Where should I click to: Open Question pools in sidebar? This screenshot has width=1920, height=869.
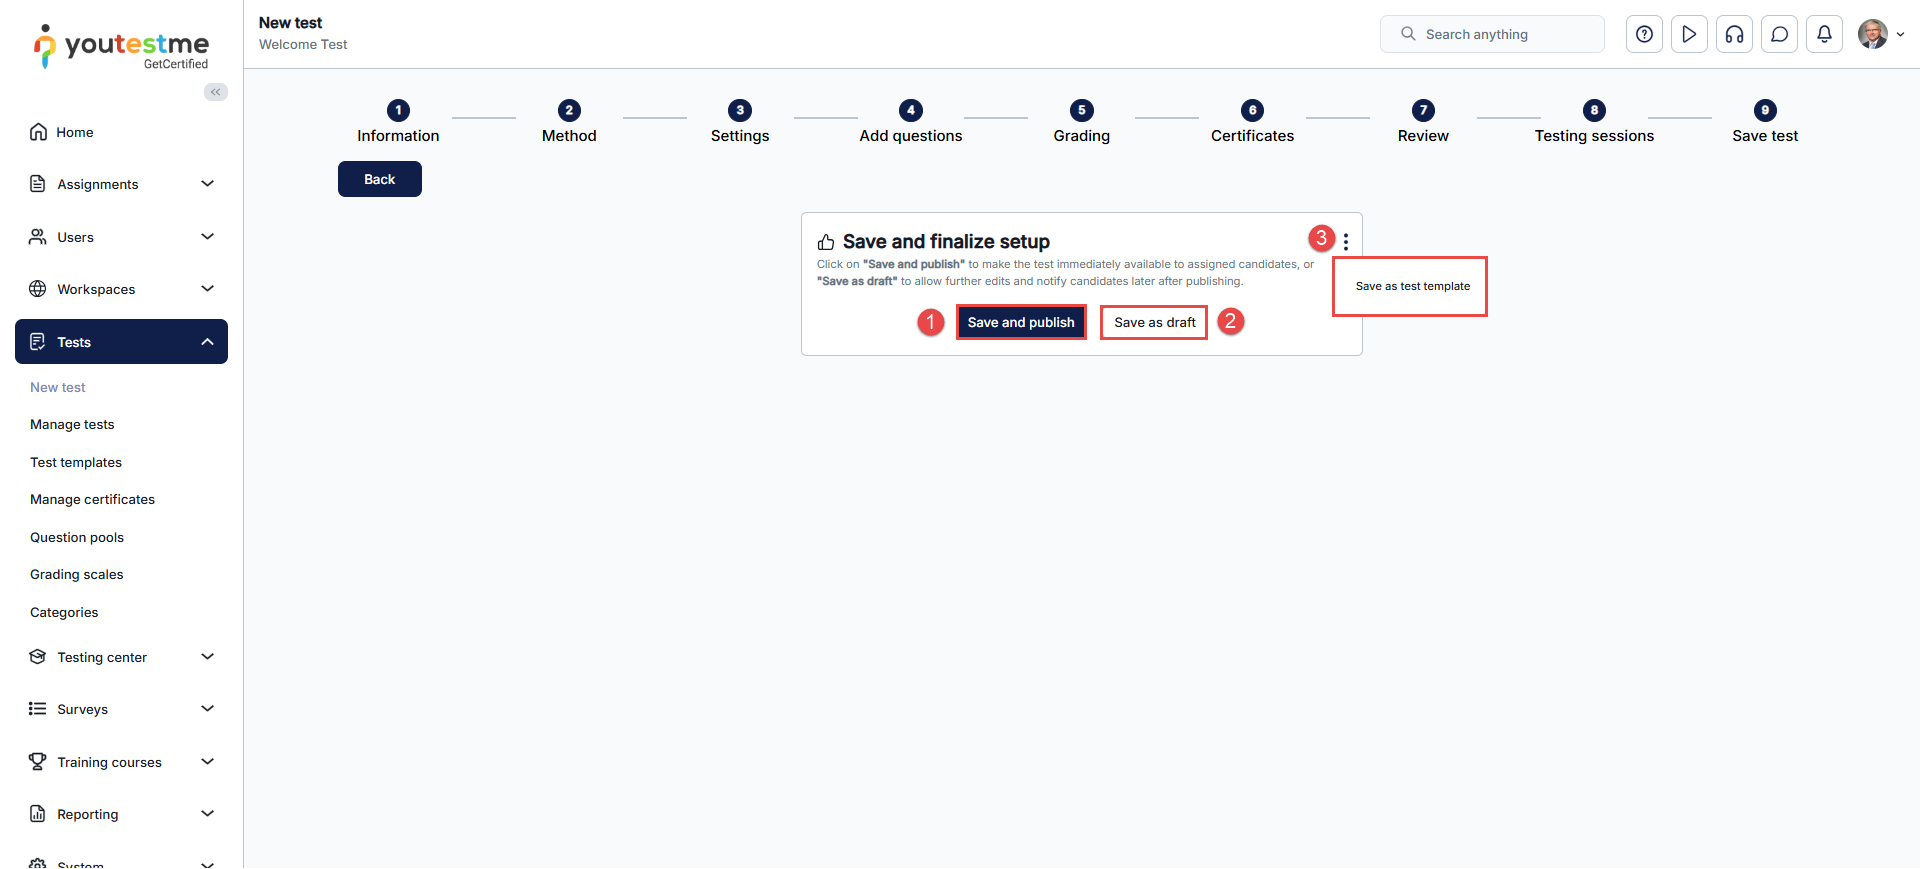[x=77, y=537]
